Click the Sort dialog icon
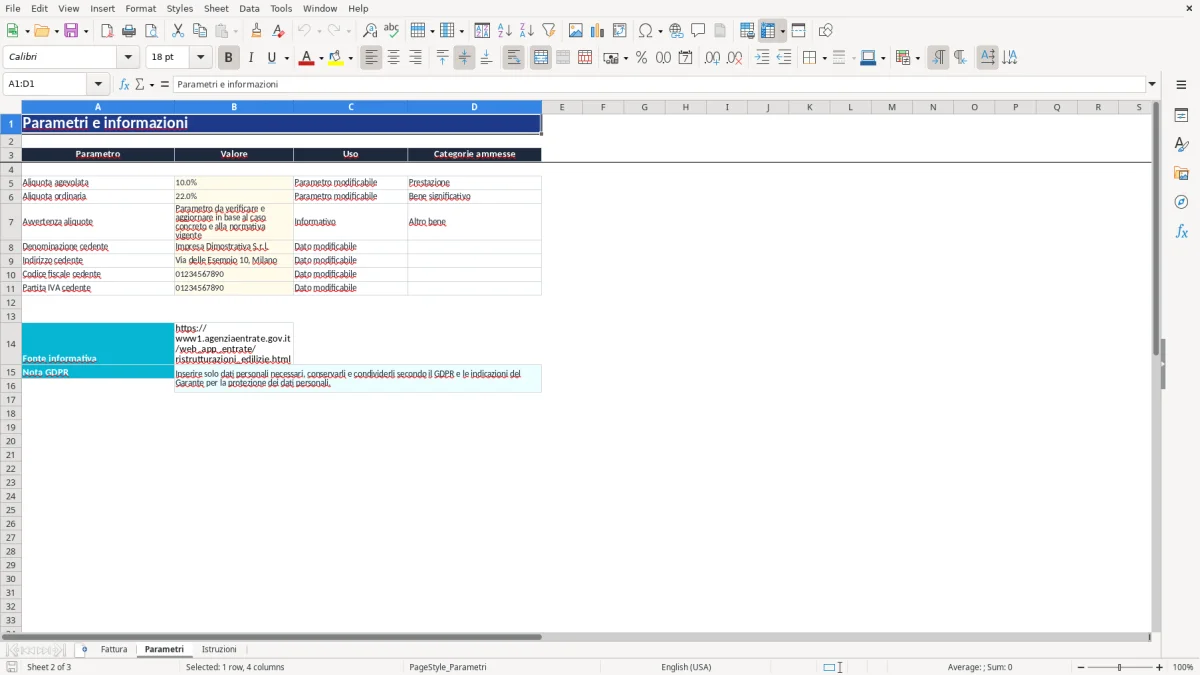The height and width of the screenshot is (675, 1200). pyautogui.click(x=482, y=31)
